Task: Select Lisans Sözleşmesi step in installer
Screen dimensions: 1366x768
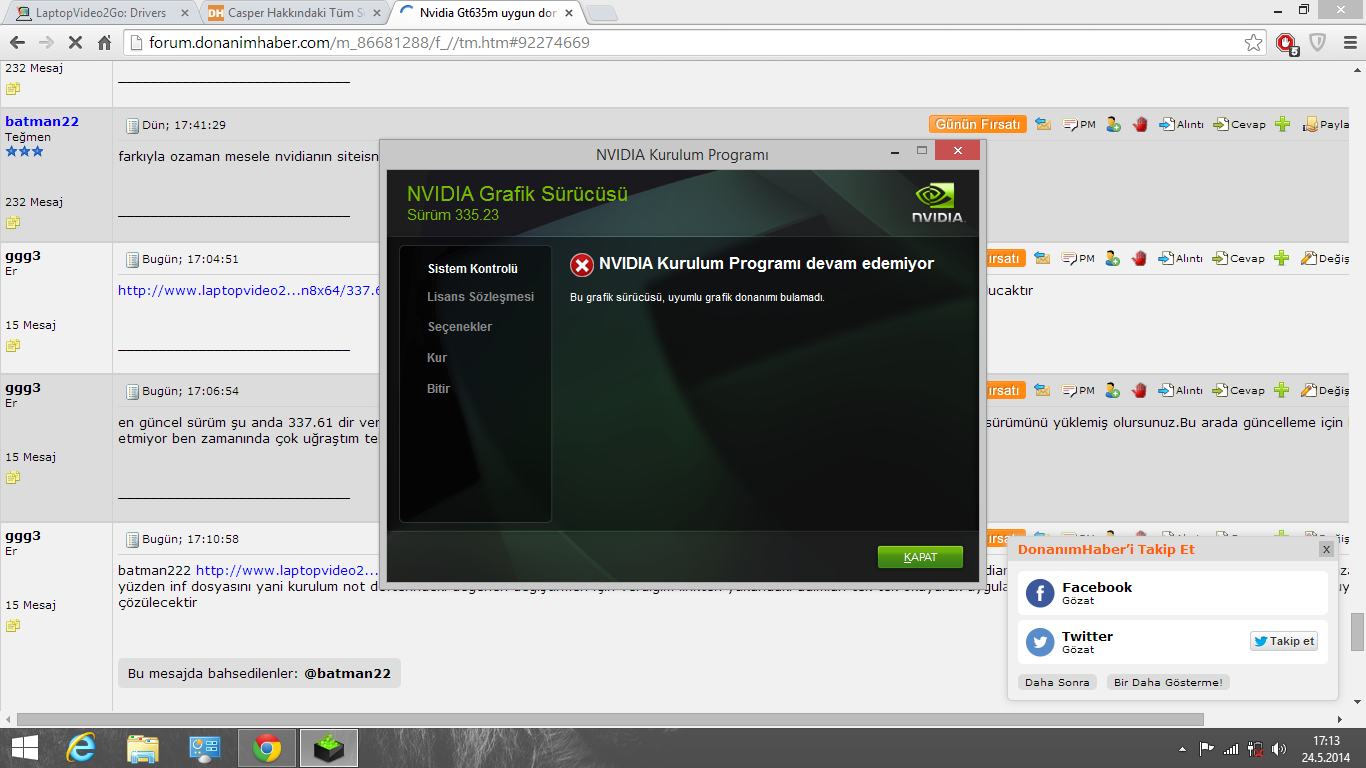Action: pos(480,297)
